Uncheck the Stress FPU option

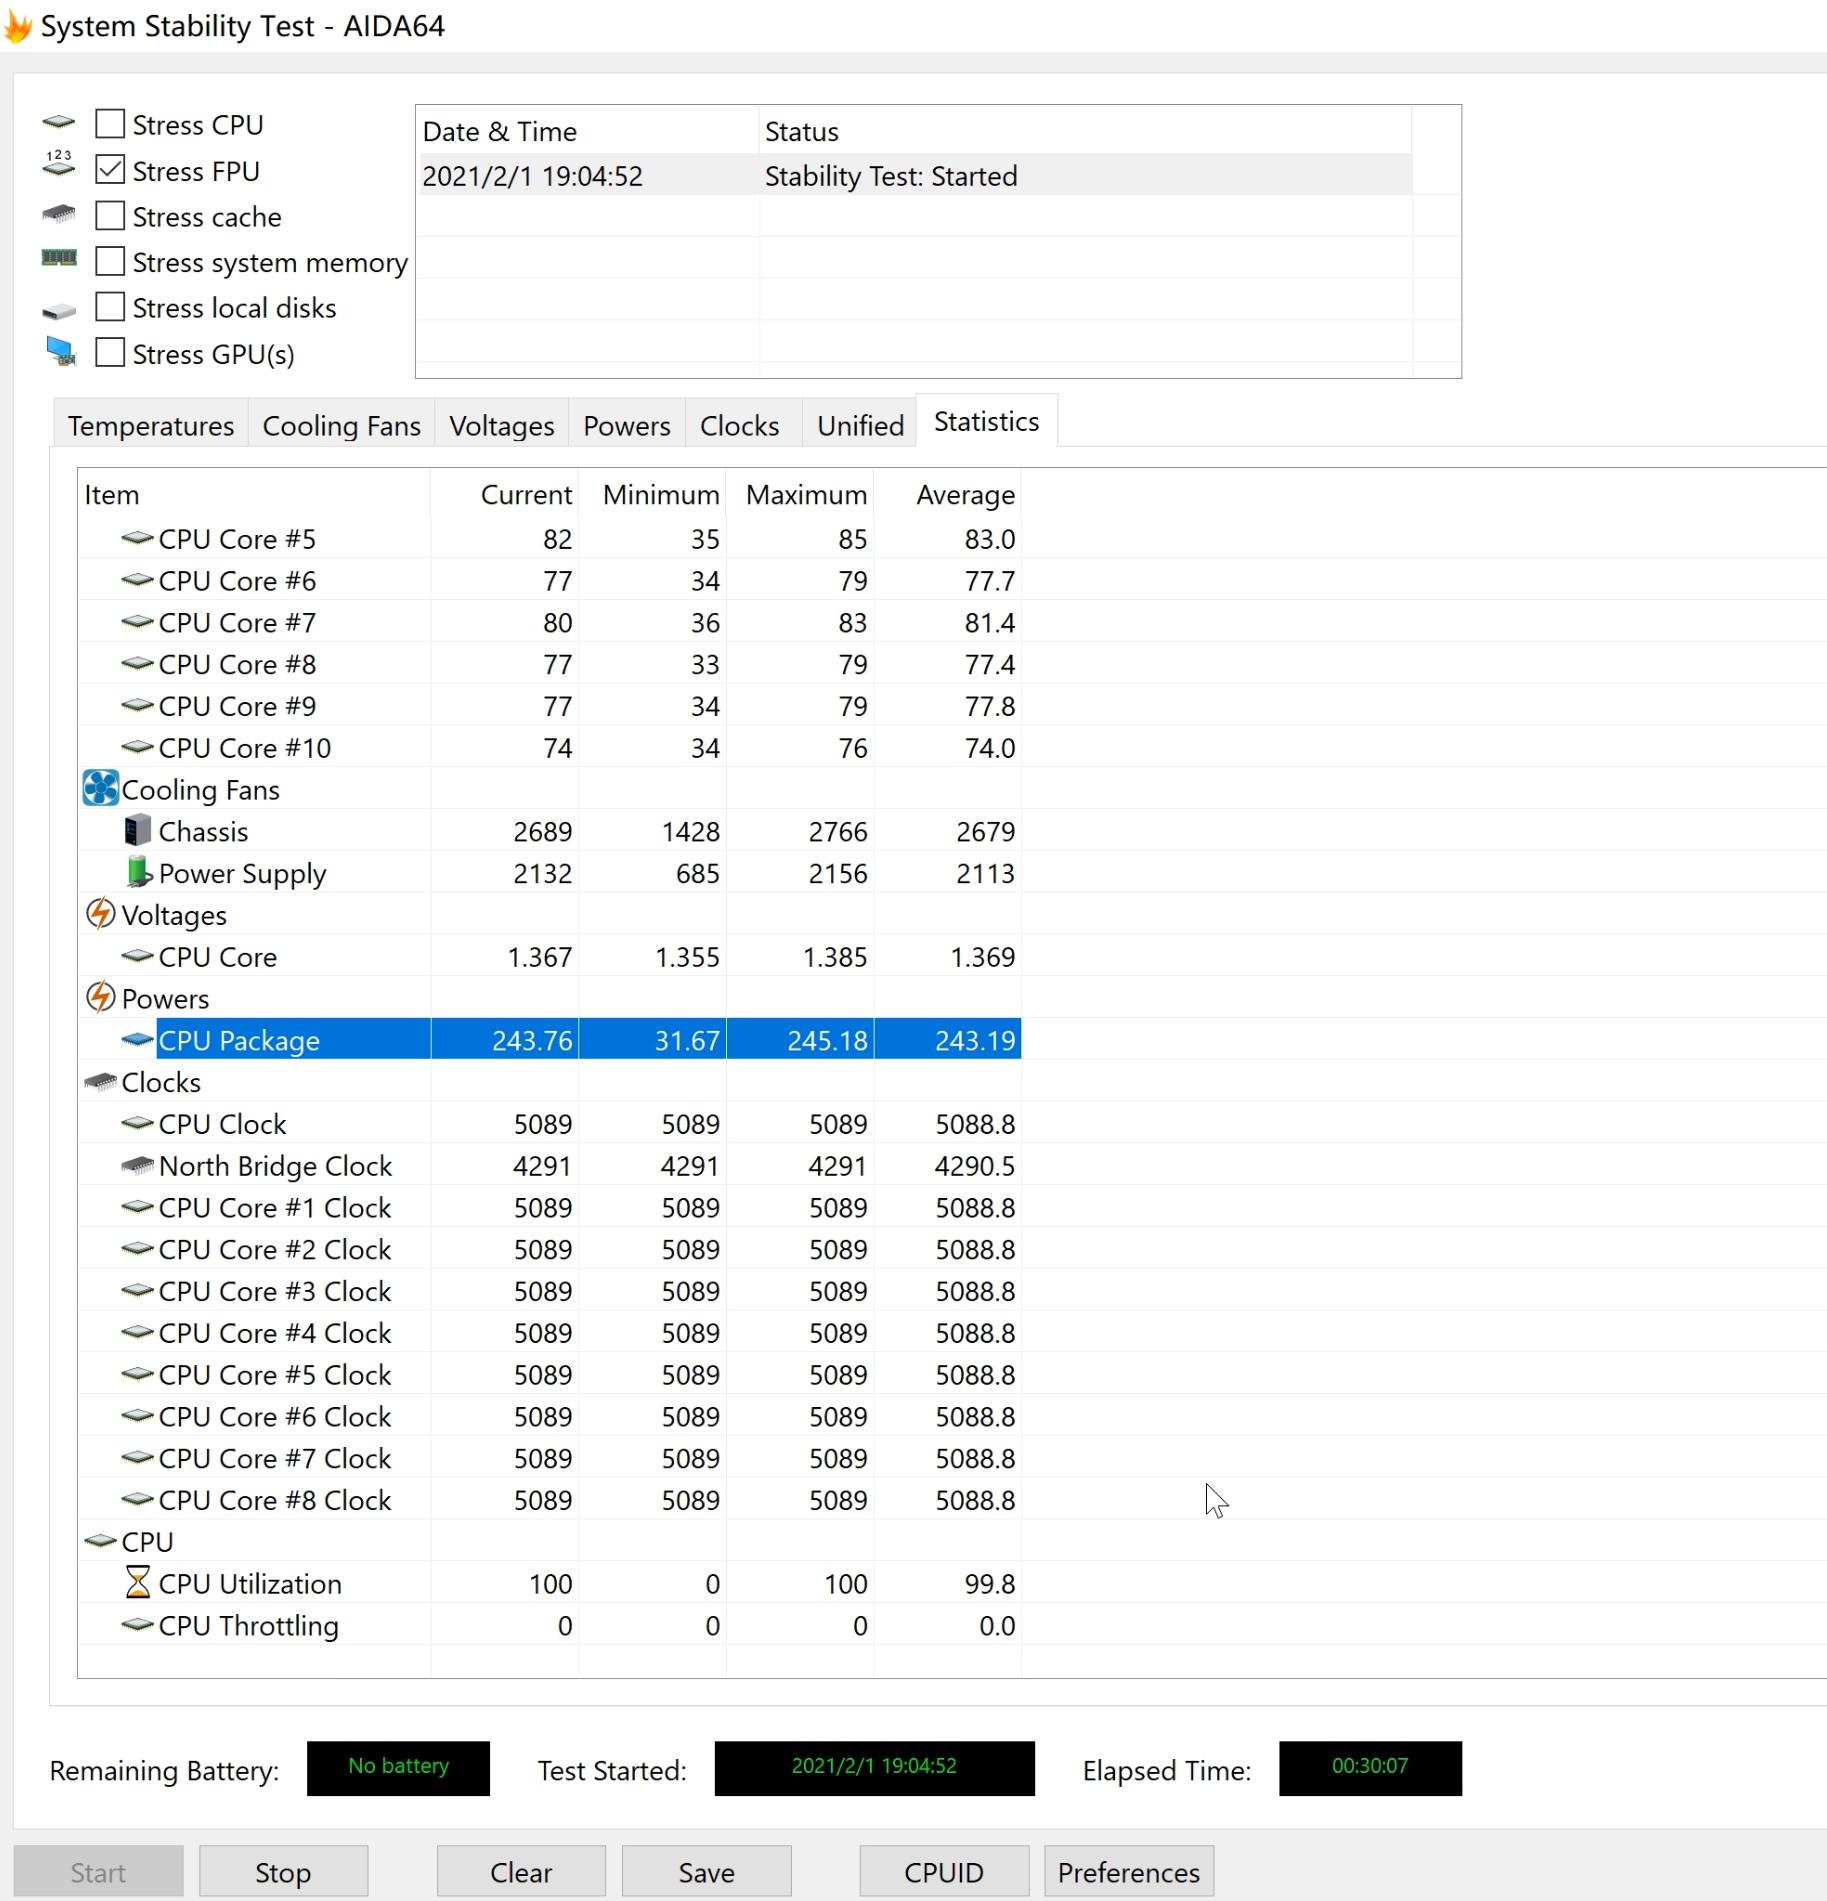pyautogui.click(x=110, y=168)
